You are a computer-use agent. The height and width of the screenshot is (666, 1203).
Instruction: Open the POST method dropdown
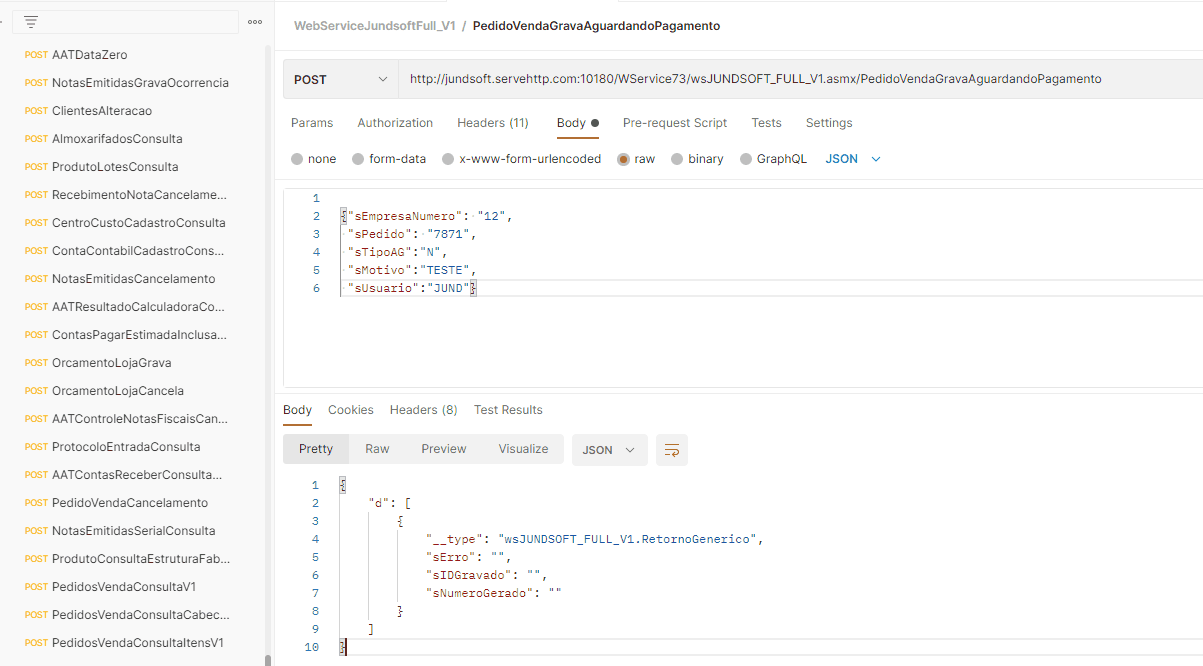340,79
